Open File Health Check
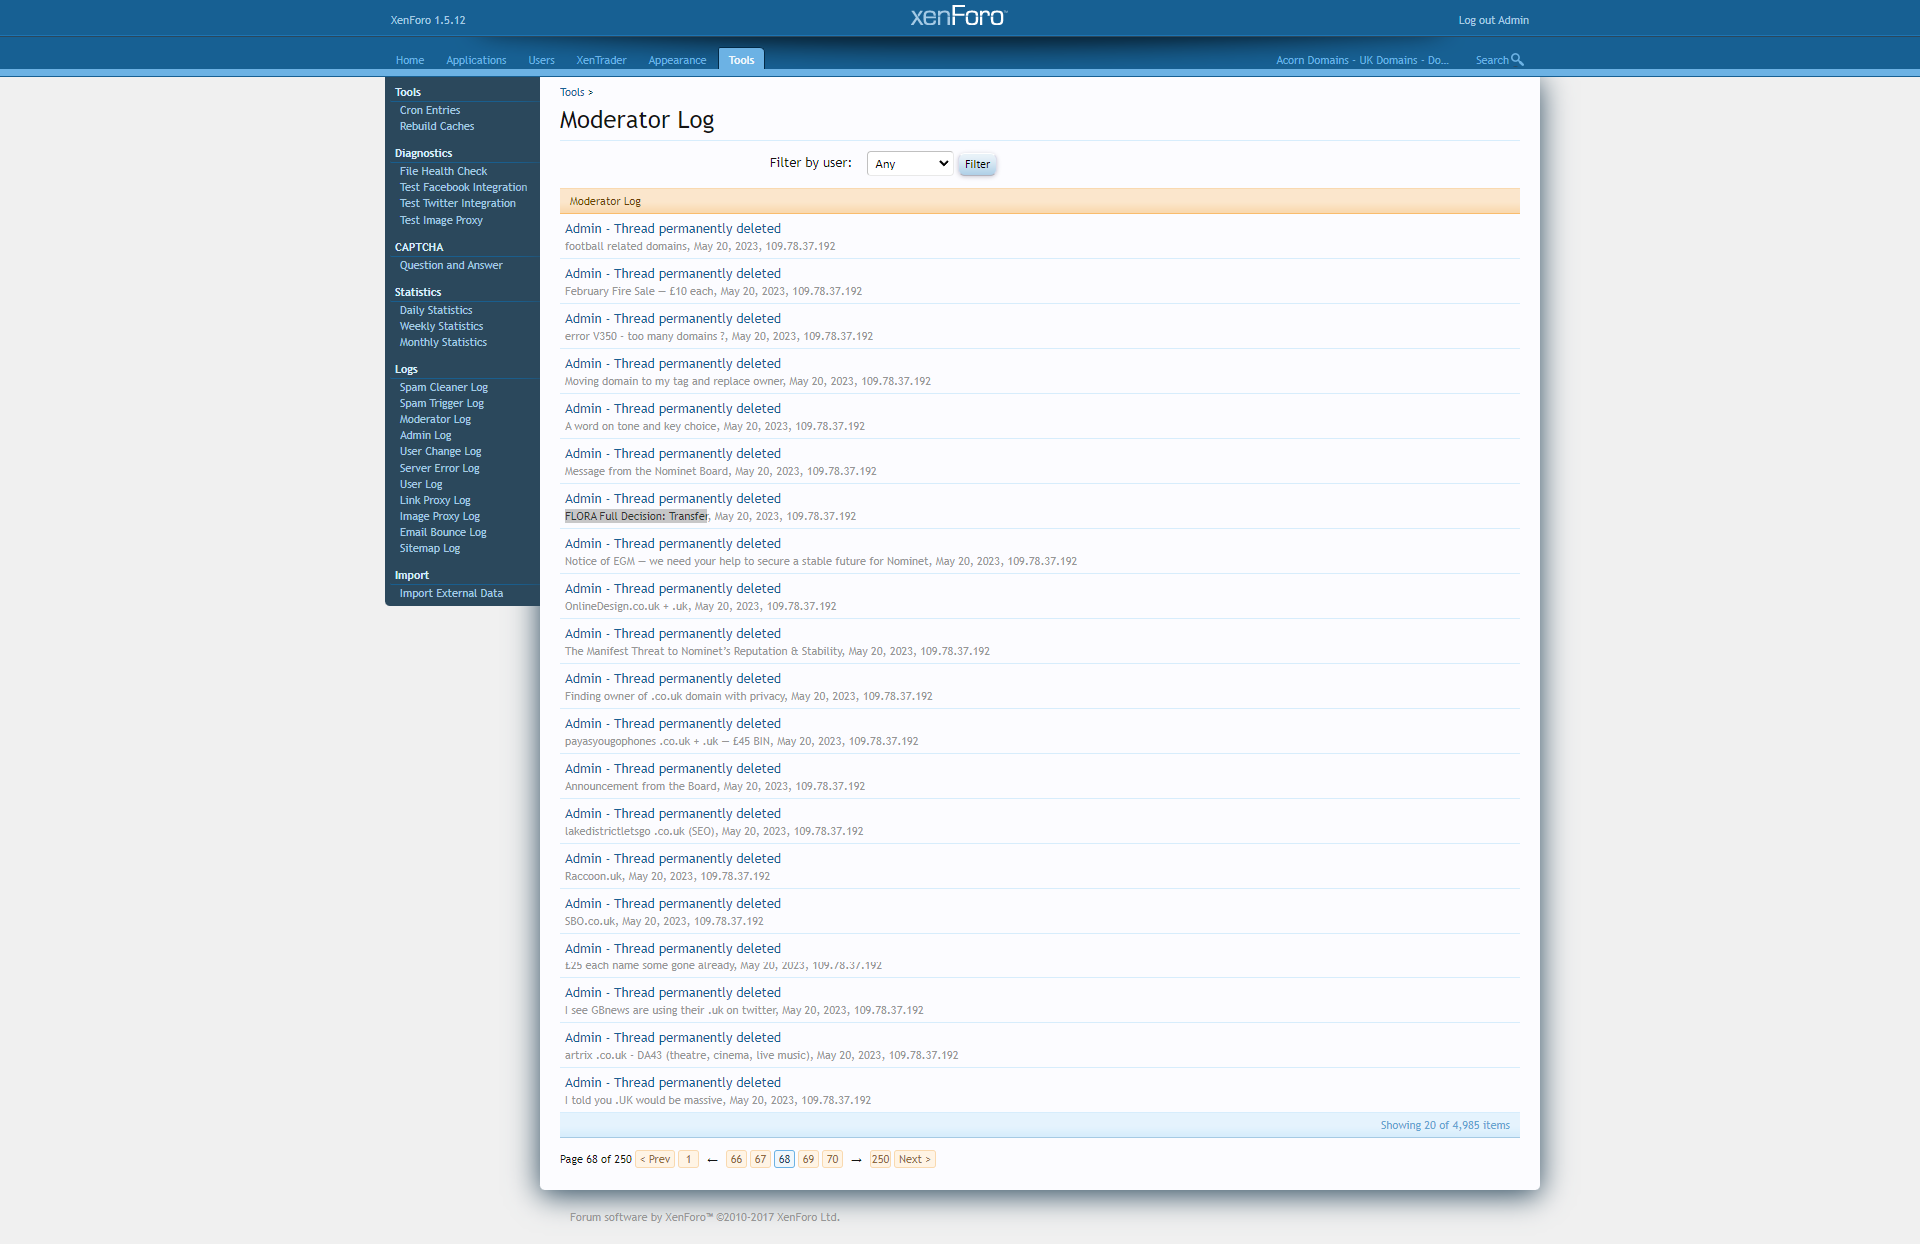Screen dimensions: 1920x1245 (x=443, y=171)
